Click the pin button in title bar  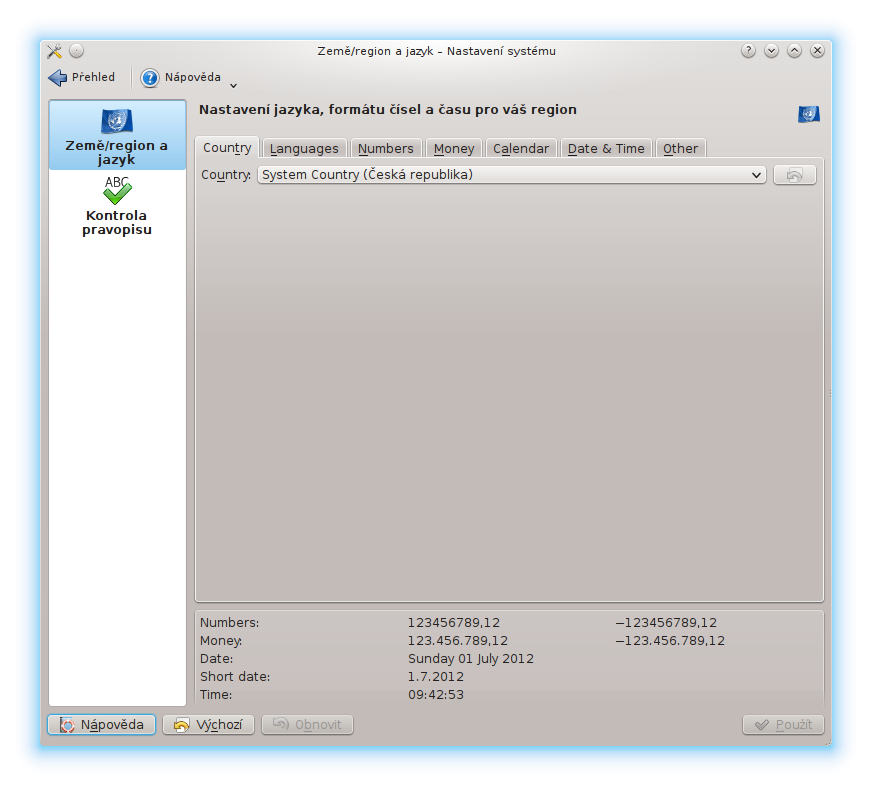coord(77,51)
